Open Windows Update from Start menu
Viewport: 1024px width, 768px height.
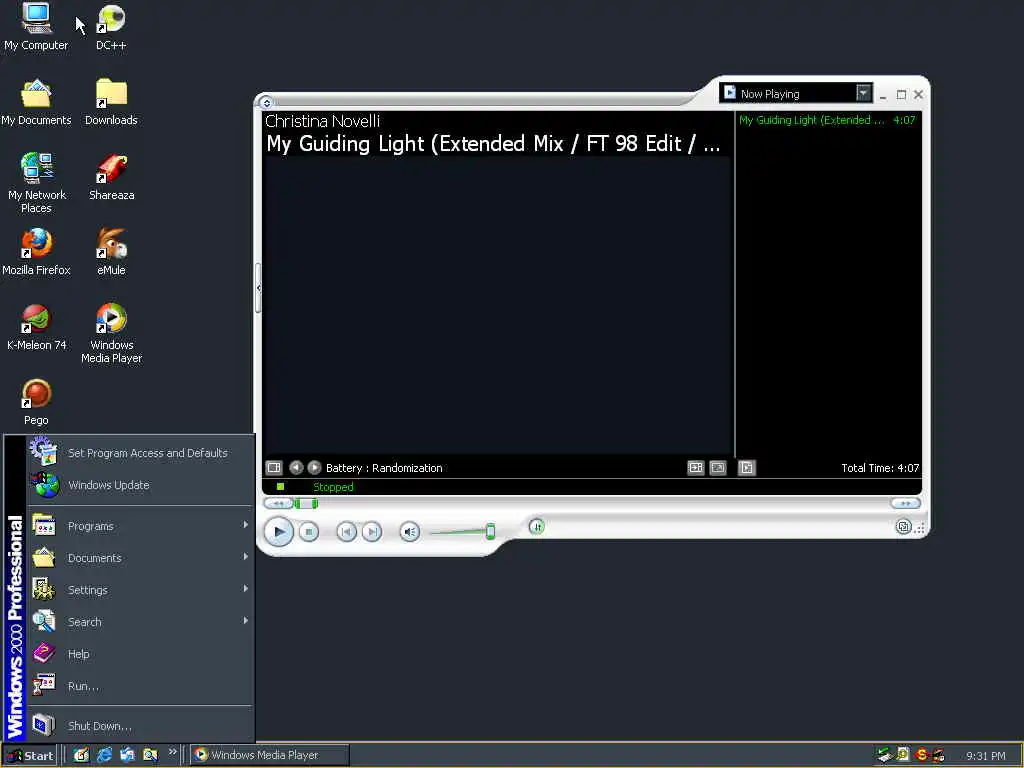point(140,485)
